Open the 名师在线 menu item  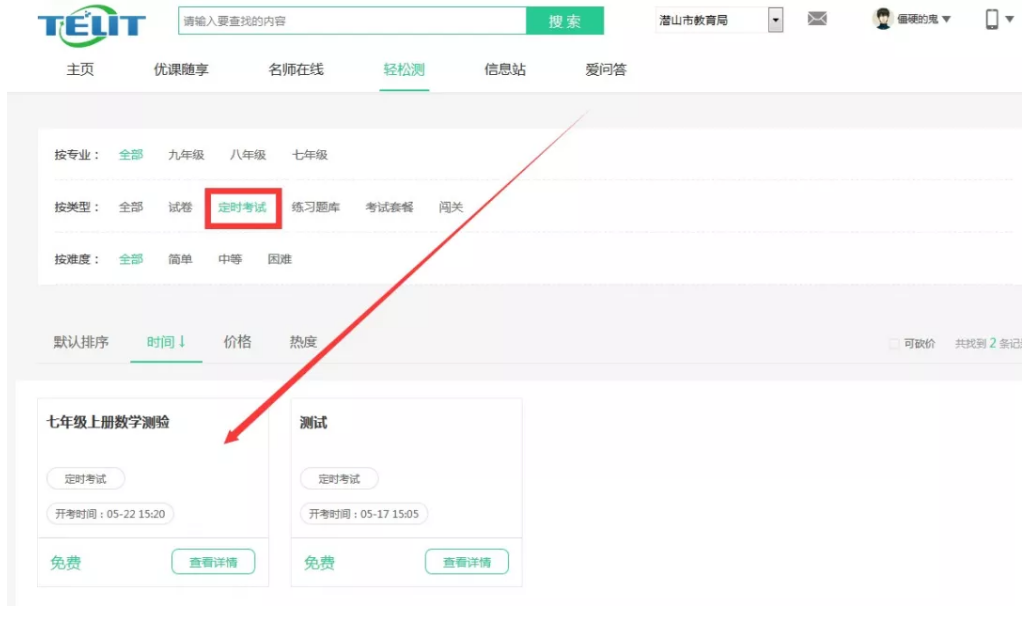tap(296, 70)
